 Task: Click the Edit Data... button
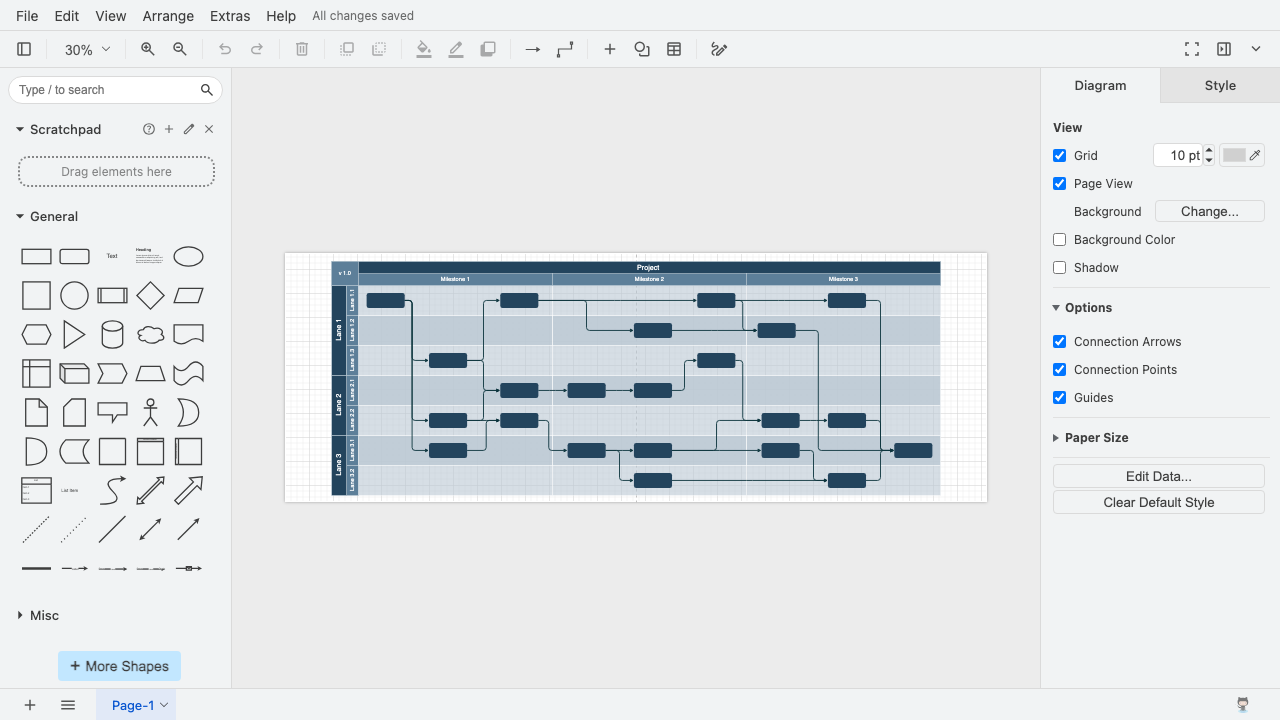tap(1159, 476)
